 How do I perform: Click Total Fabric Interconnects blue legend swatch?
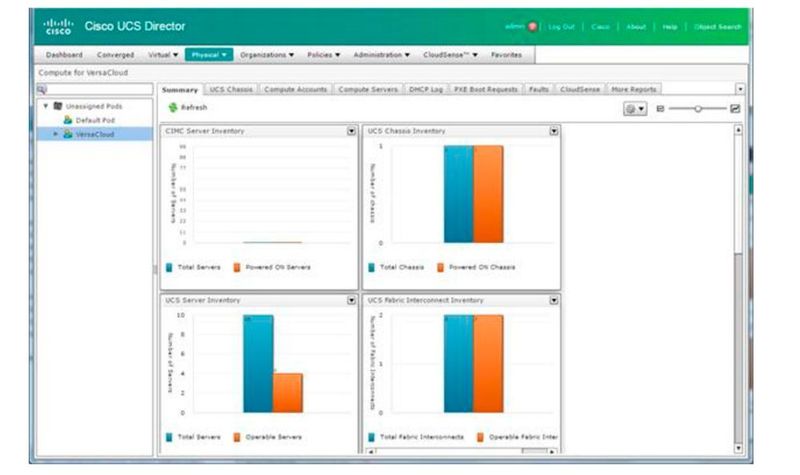(371, 437)
